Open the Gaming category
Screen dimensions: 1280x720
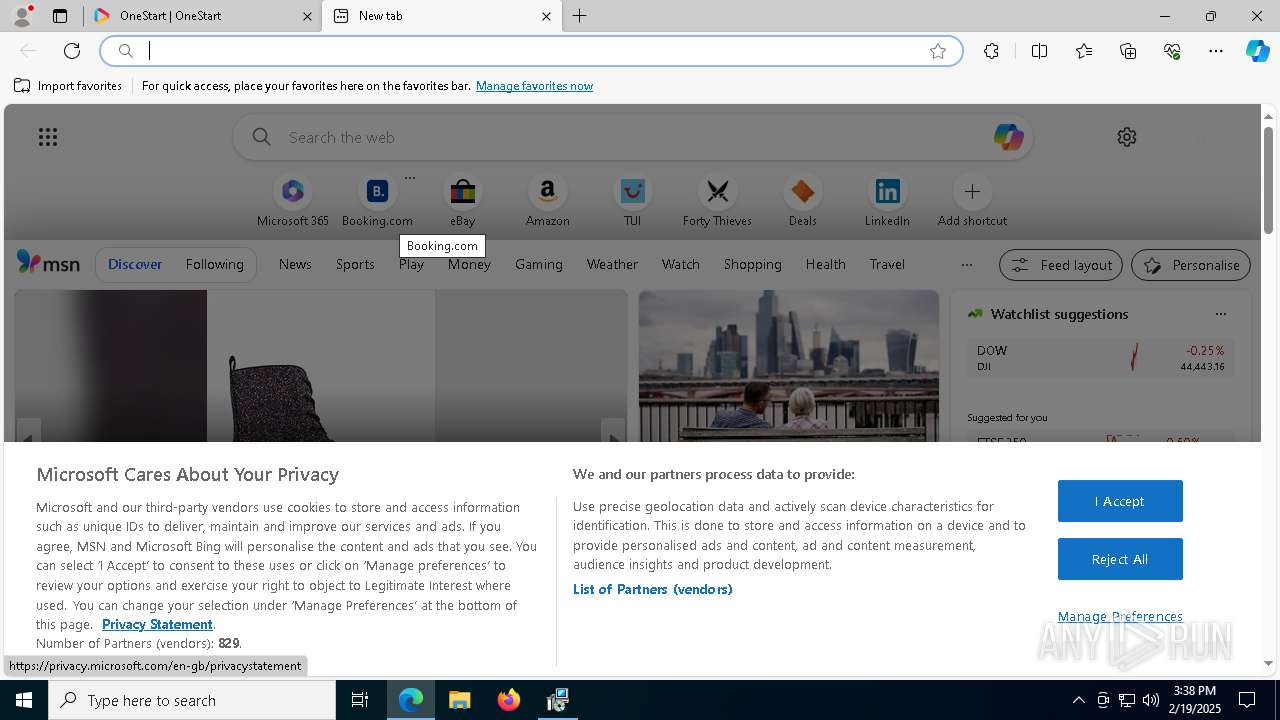538,264
